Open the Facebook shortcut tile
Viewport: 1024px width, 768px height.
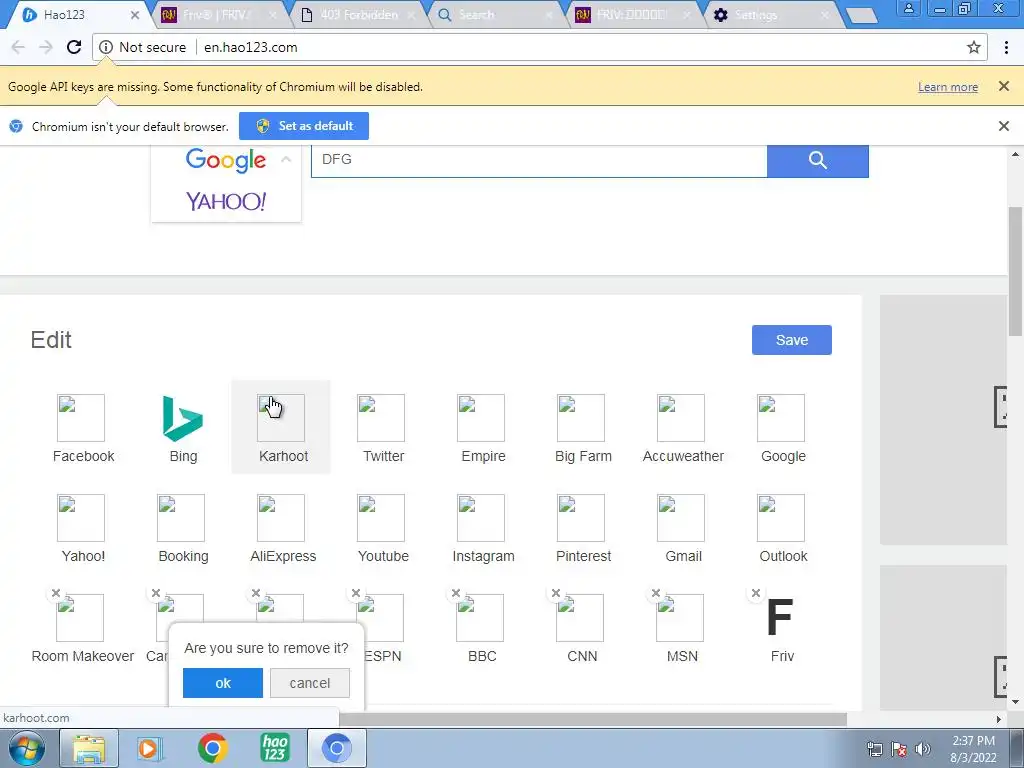pos(83,428)
